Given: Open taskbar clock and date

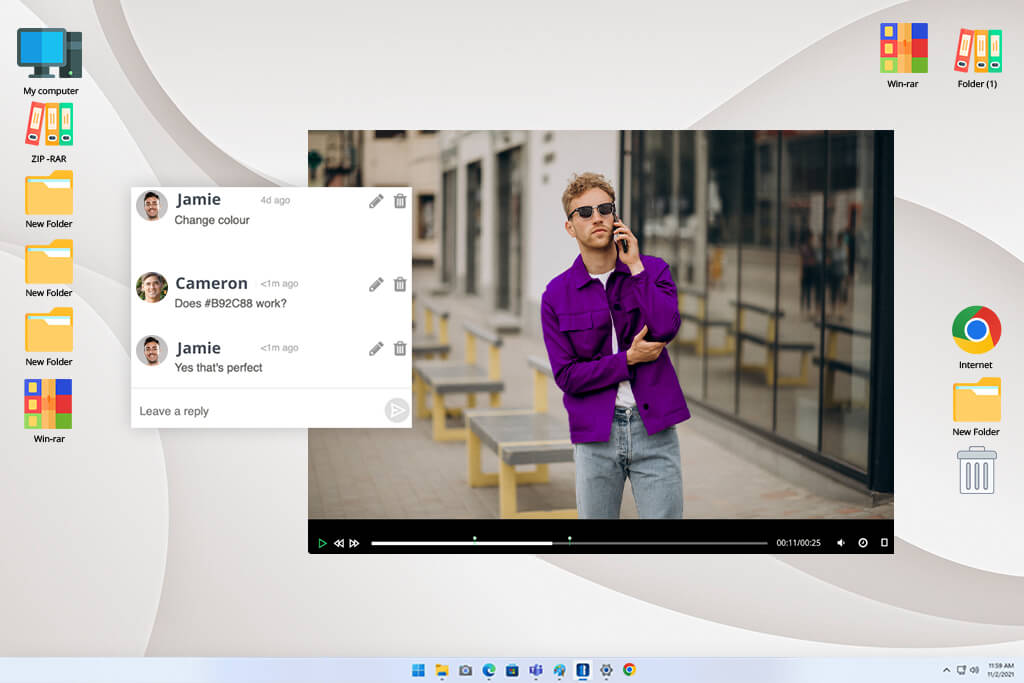Looking at the screenshot, I should tap(1000, 670).
